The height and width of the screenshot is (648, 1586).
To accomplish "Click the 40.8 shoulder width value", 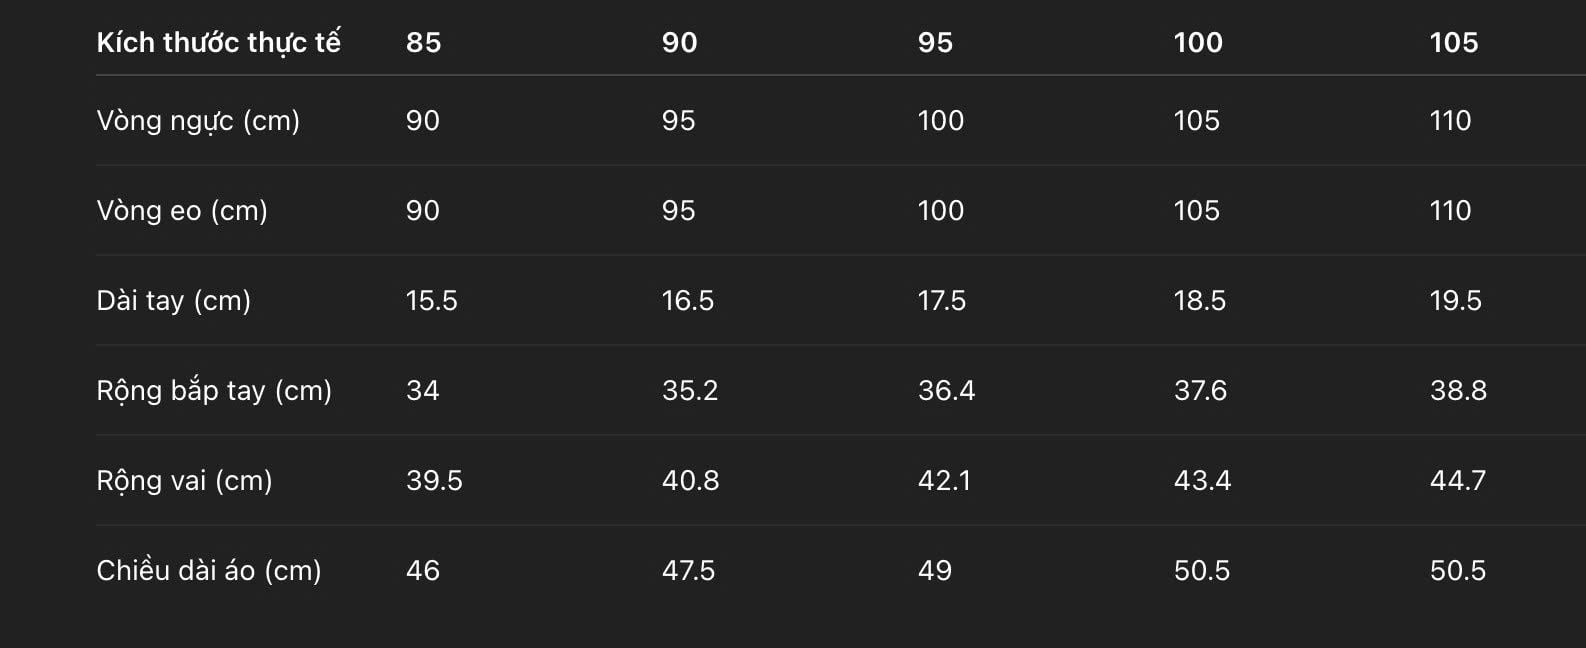I will point(690,480).
